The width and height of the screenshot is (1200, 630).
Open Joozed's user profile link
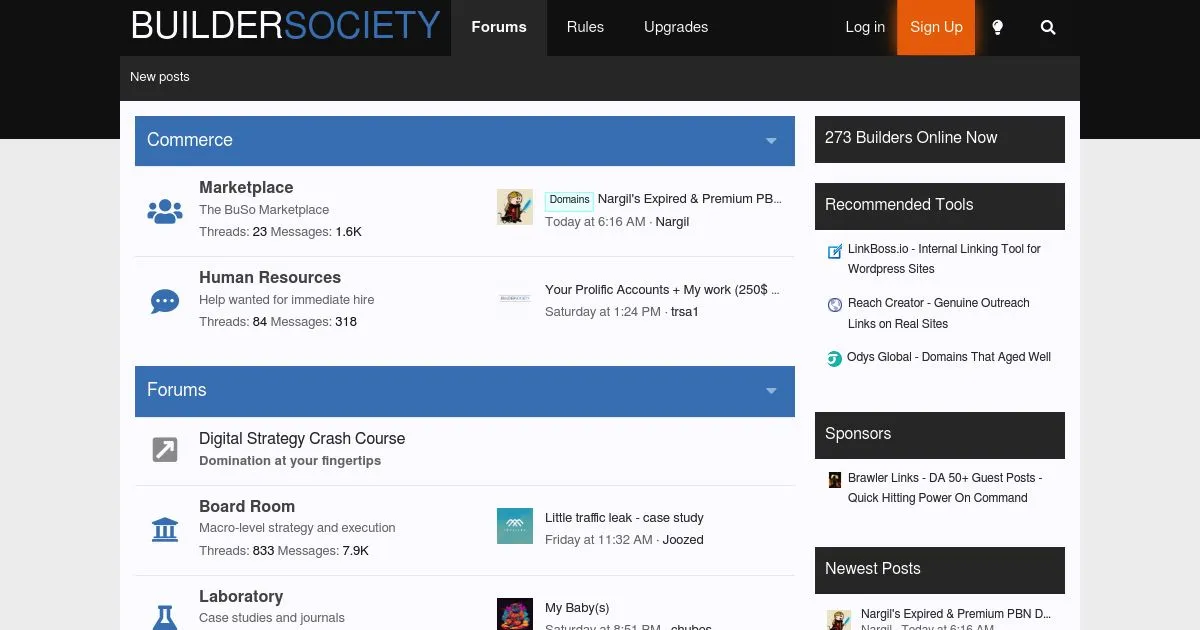683,540
